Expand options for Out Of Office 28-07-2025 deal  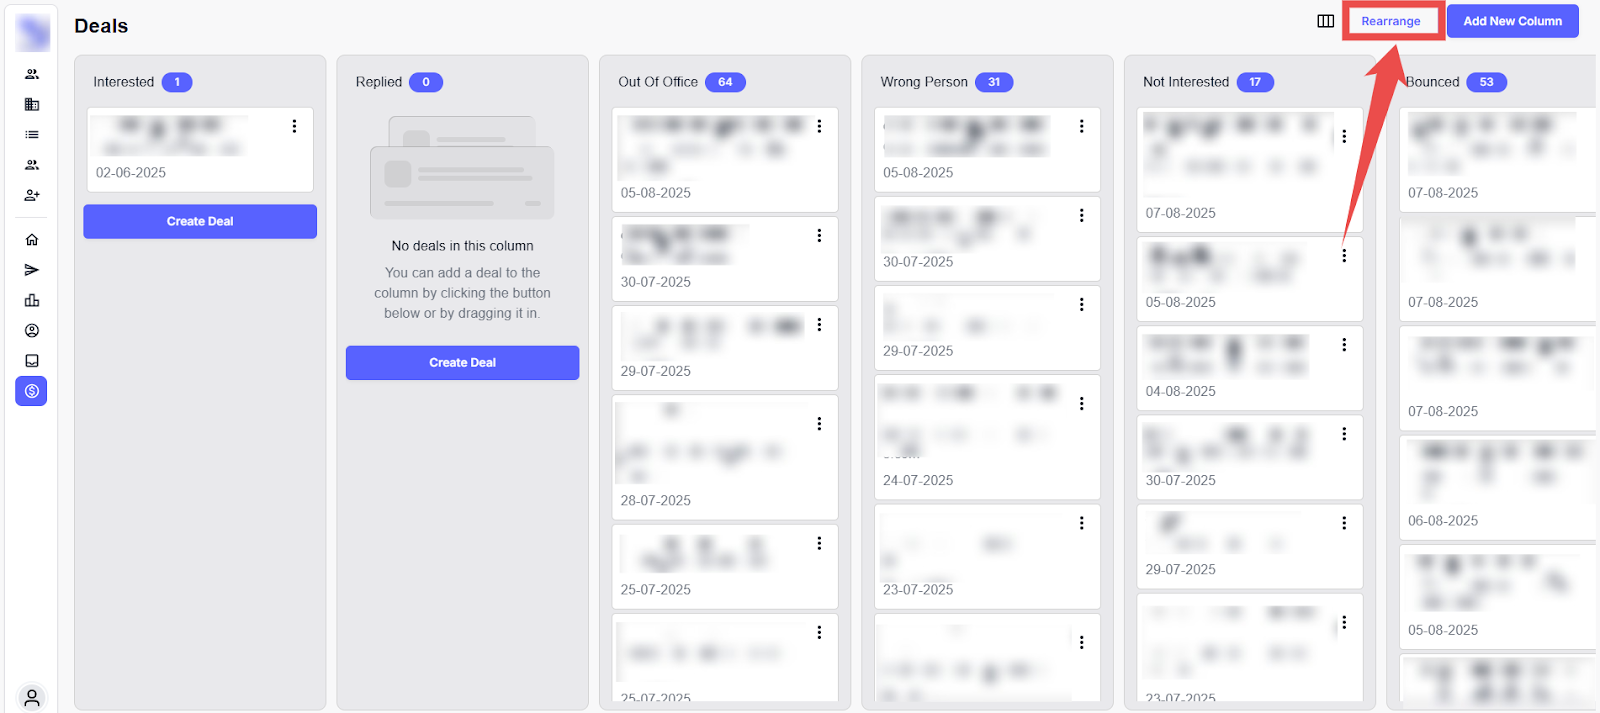(x=819, y=424)
